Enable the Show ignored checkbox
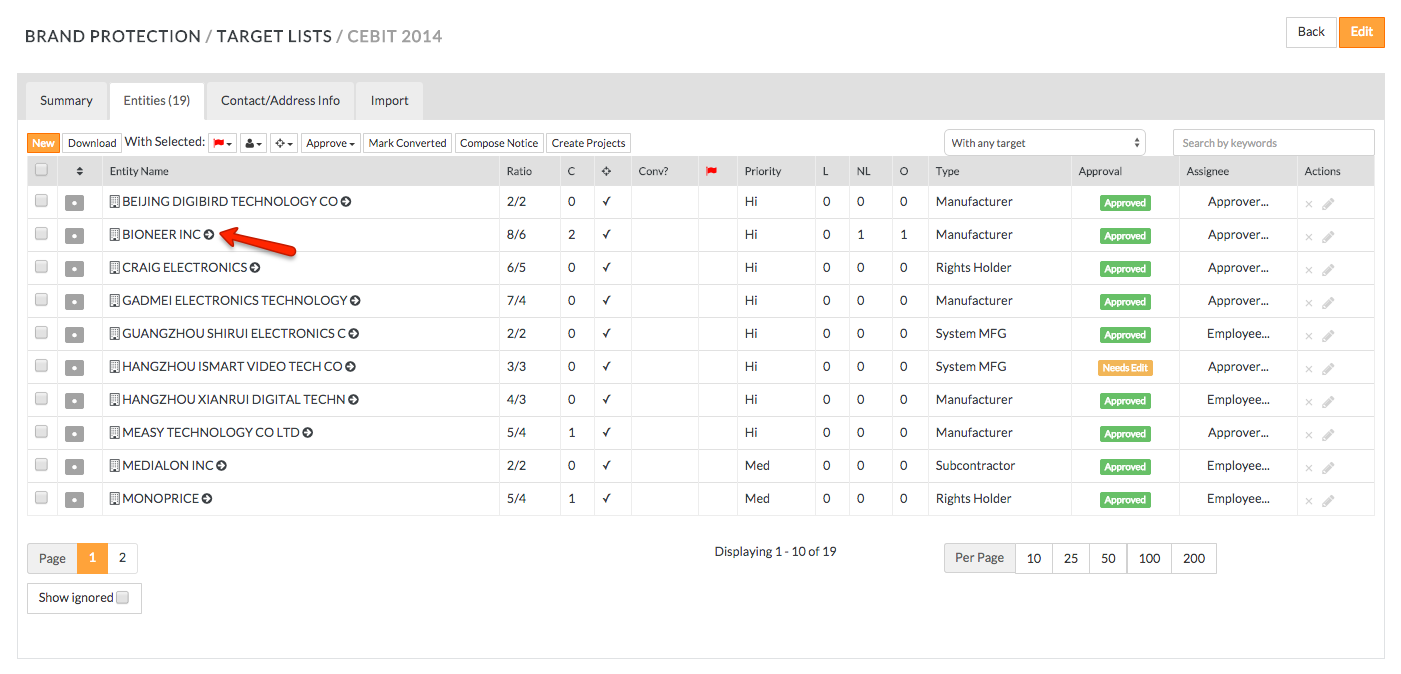Screen dimensions: 1401x674 [x=122, y=597]
